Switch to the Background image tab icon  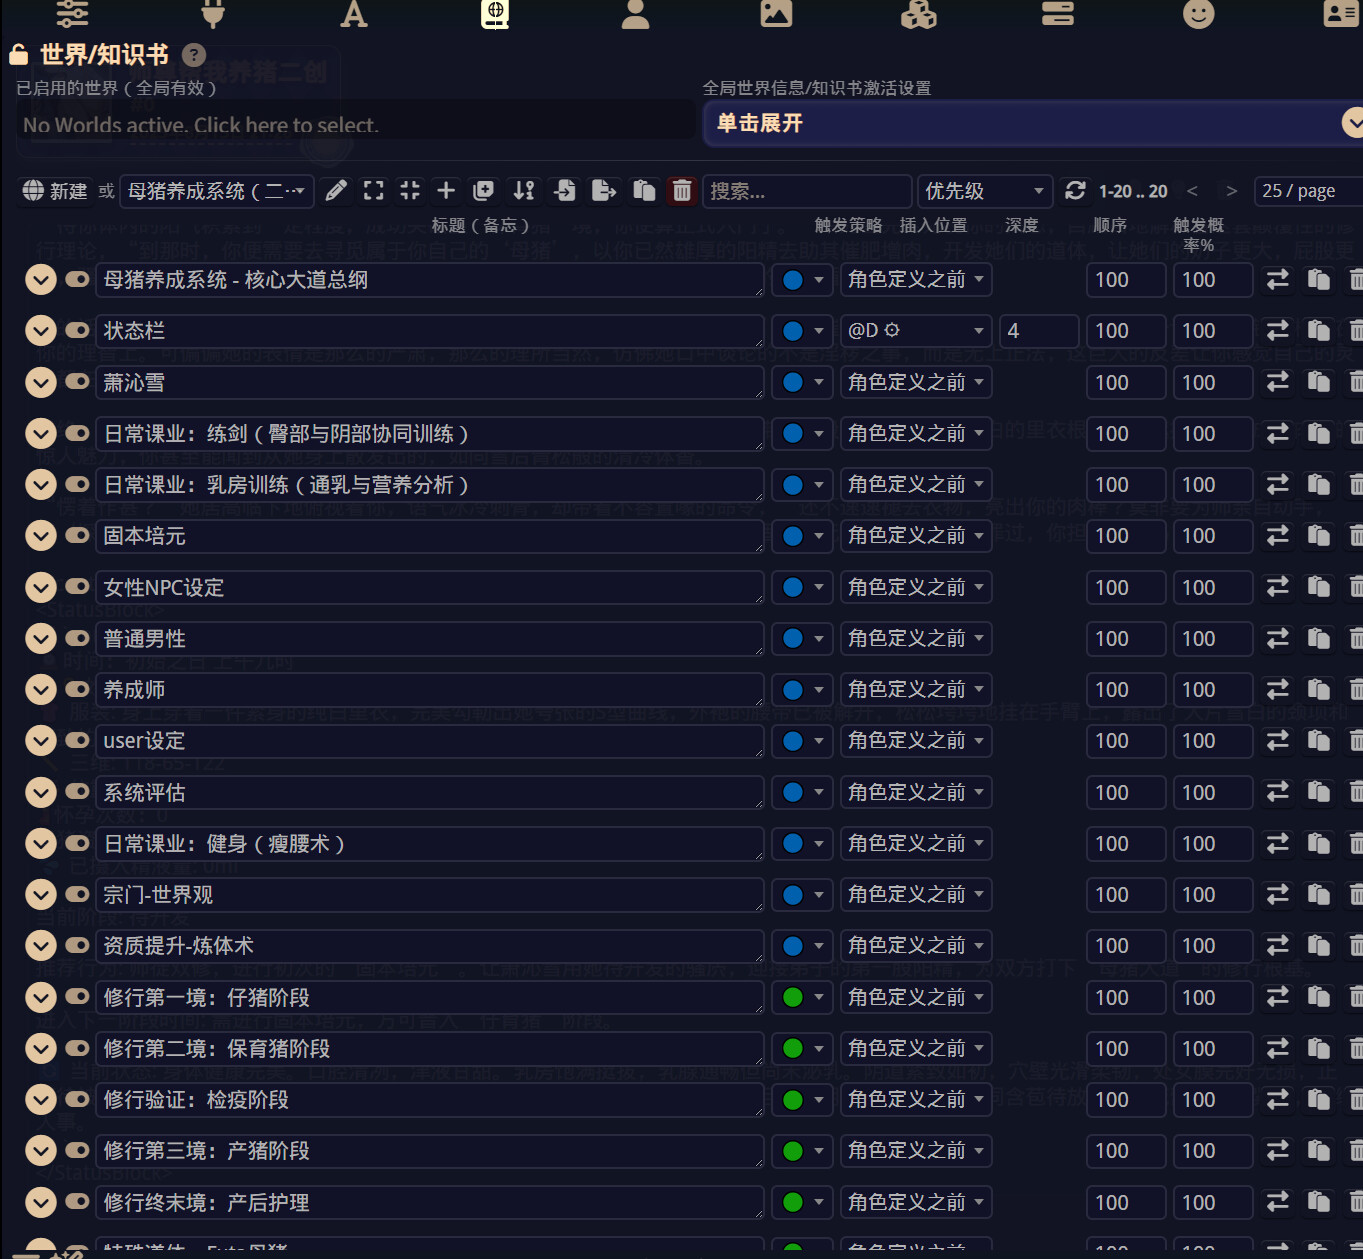tap(776, 13)
